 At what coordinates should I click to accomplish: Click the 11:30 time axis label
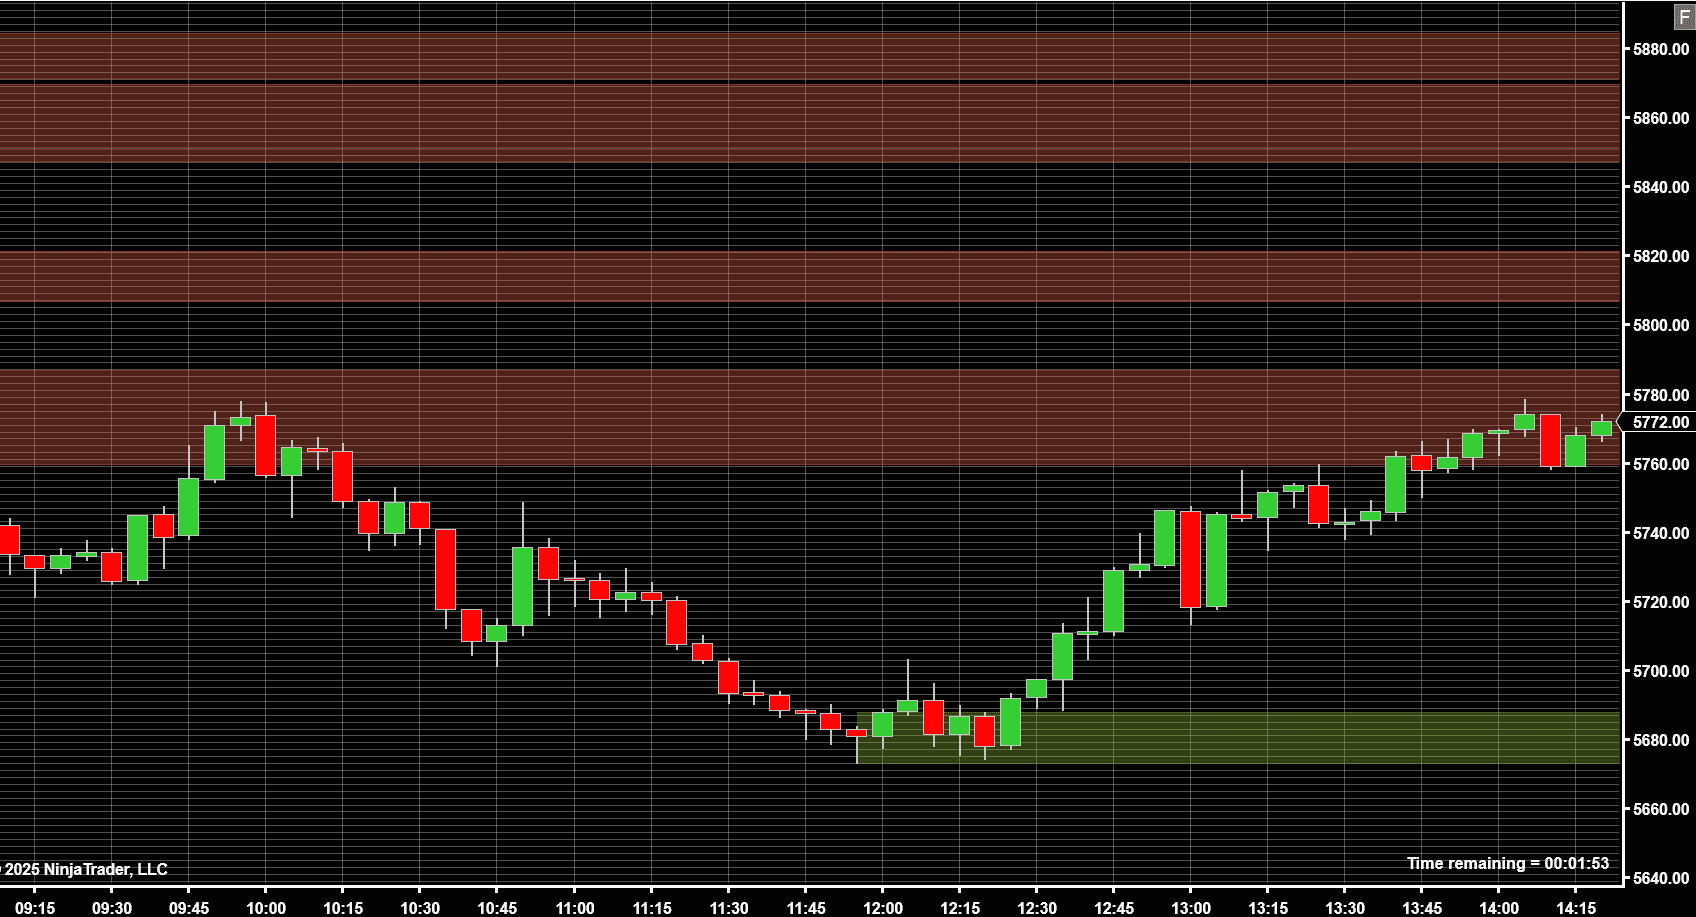(x=728, y=908)
